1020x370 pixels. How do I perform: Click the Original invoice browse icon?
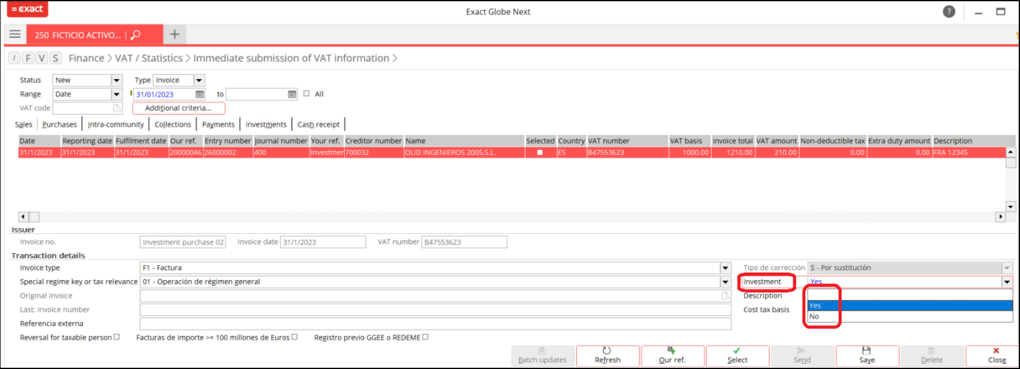pyautogui.click(x=725, y=296)
